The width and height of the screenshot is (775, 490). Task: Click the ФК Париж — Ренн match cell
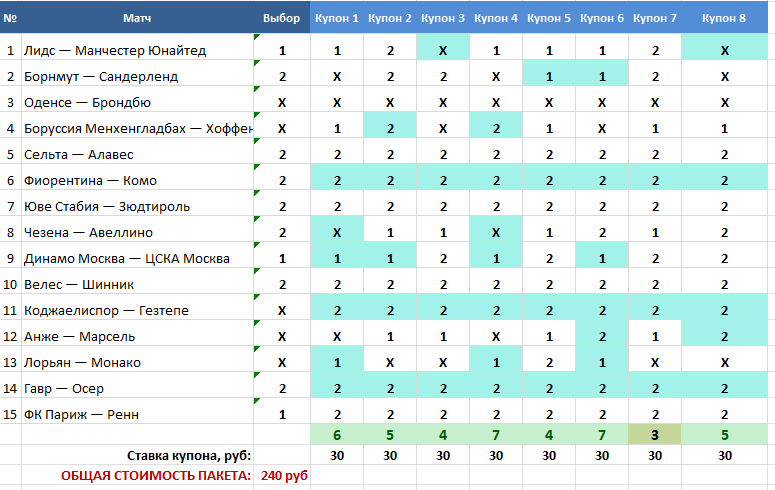[x=137, y=414]
